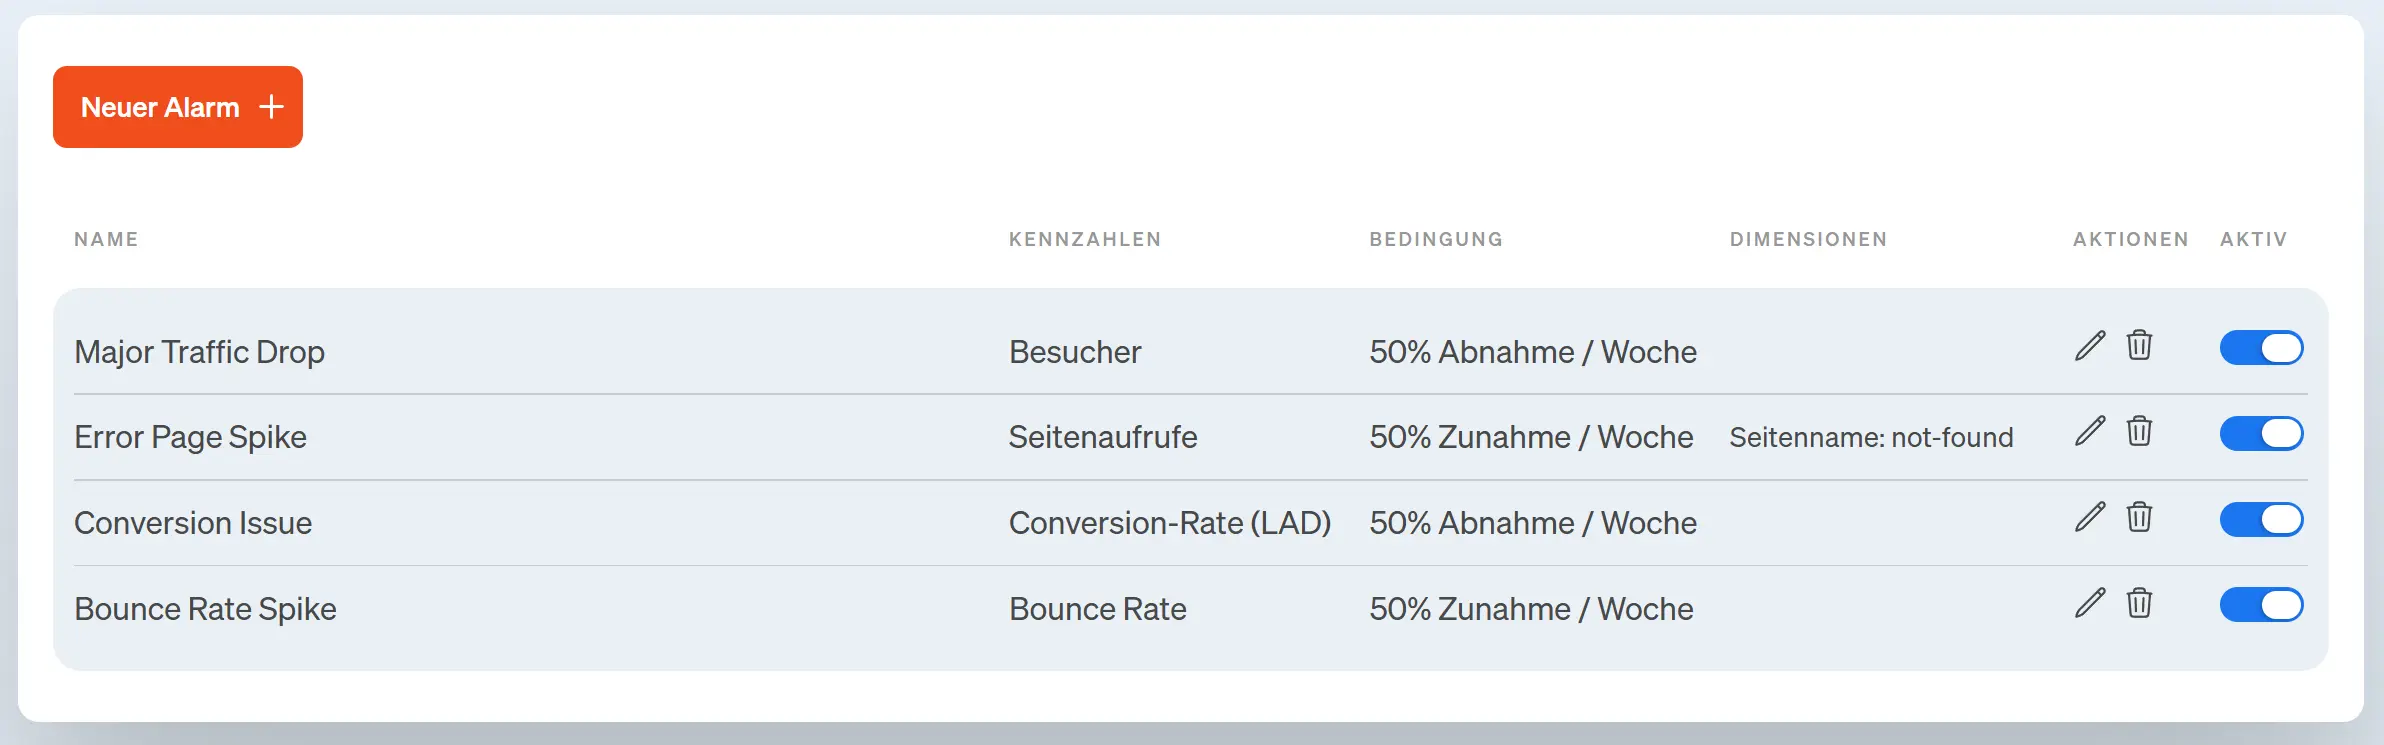The width and height of the screenshot is (2384, 745).
Task: Deactivate the Conversion Issue alarm
Action: pos(2261,518)
